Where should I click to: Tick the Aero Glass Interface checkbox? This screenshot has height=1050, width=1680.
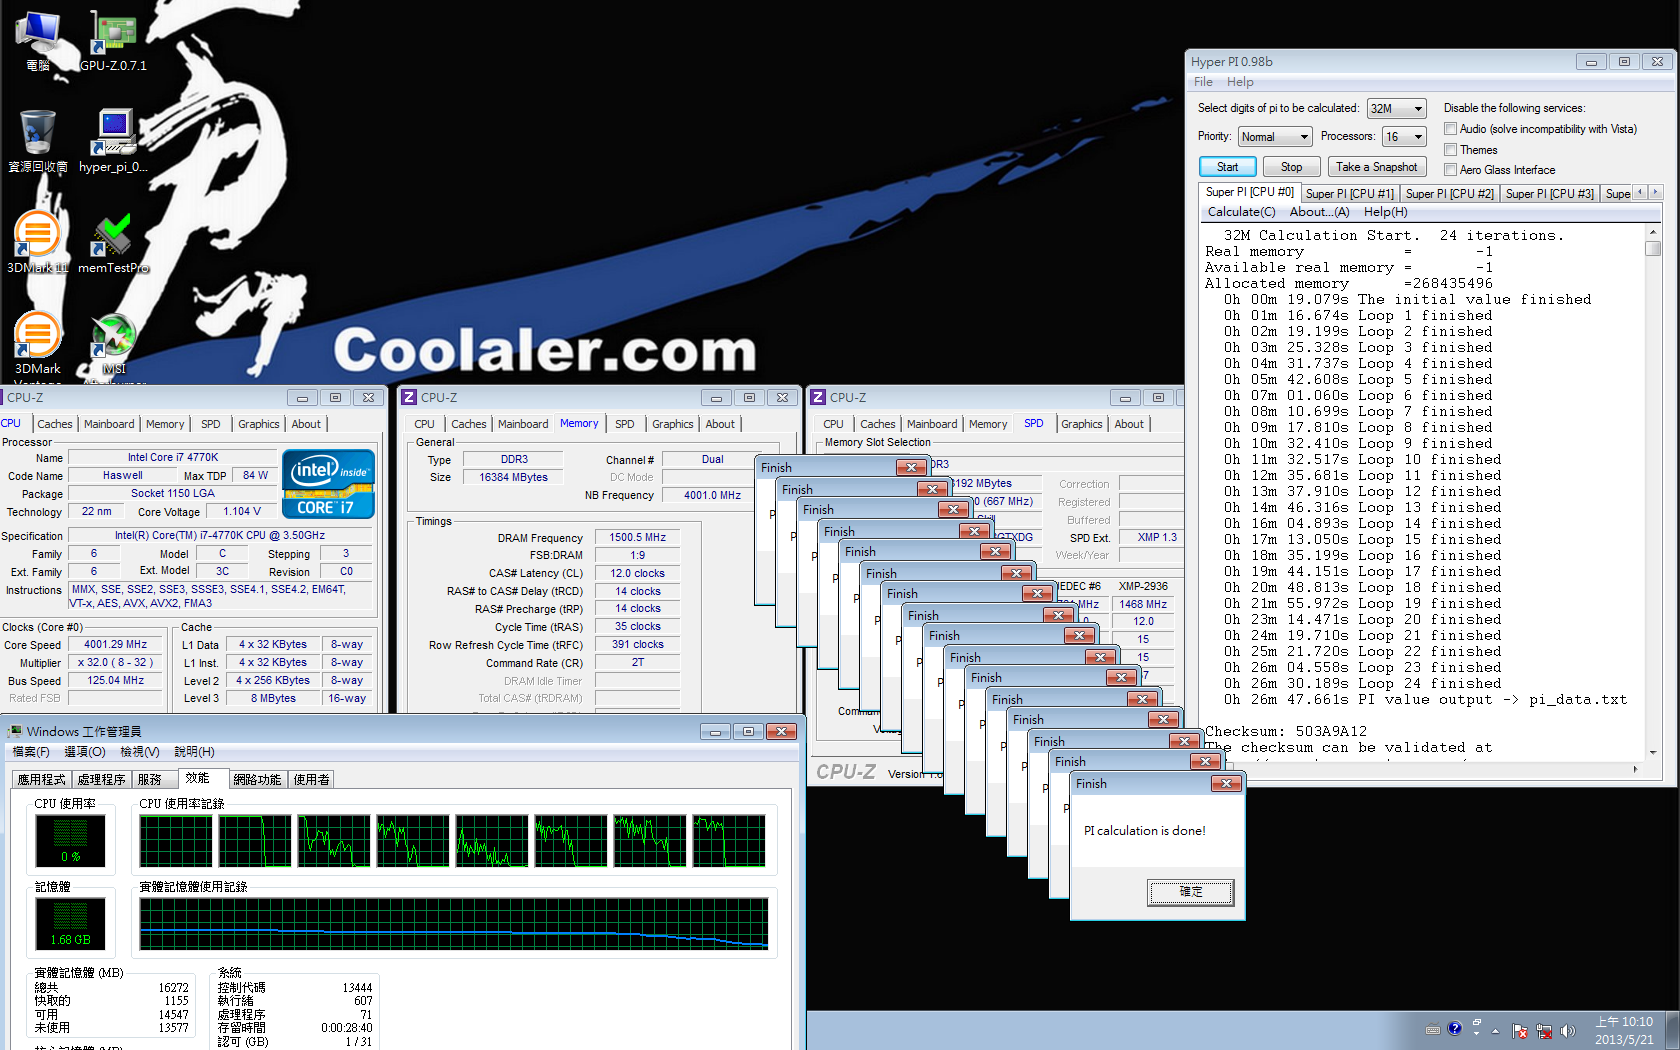(1450, 170)
